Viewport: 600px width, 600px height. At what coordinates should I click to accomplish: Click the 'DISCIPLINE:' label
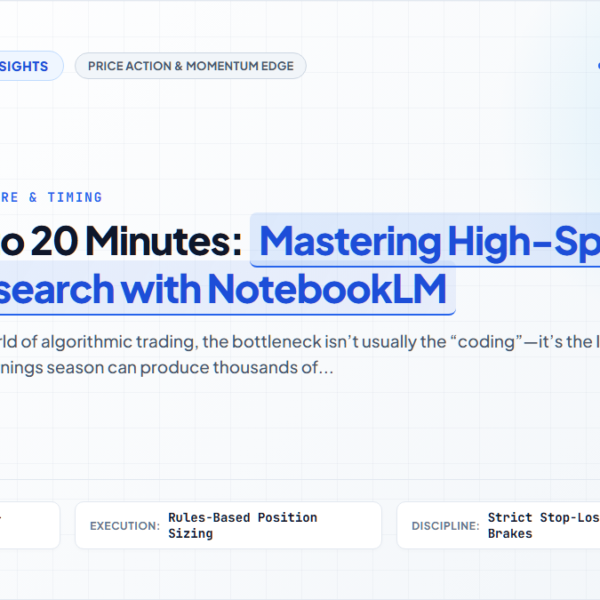445,526
